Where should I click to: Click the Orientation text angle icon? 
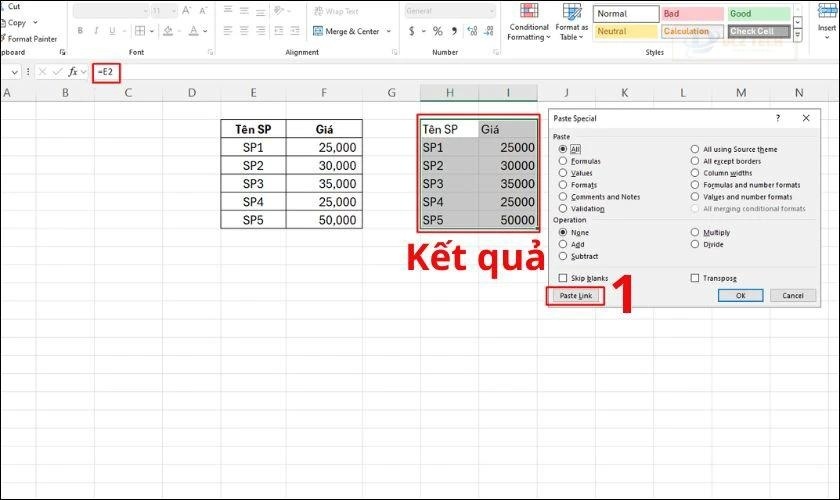(x=278, y=11)
